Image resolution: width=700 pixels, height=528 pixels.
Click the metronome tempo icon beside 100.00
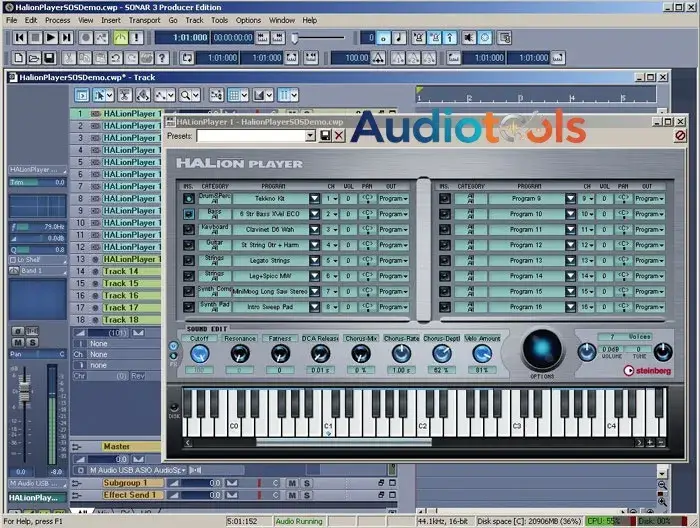point(379,58)
